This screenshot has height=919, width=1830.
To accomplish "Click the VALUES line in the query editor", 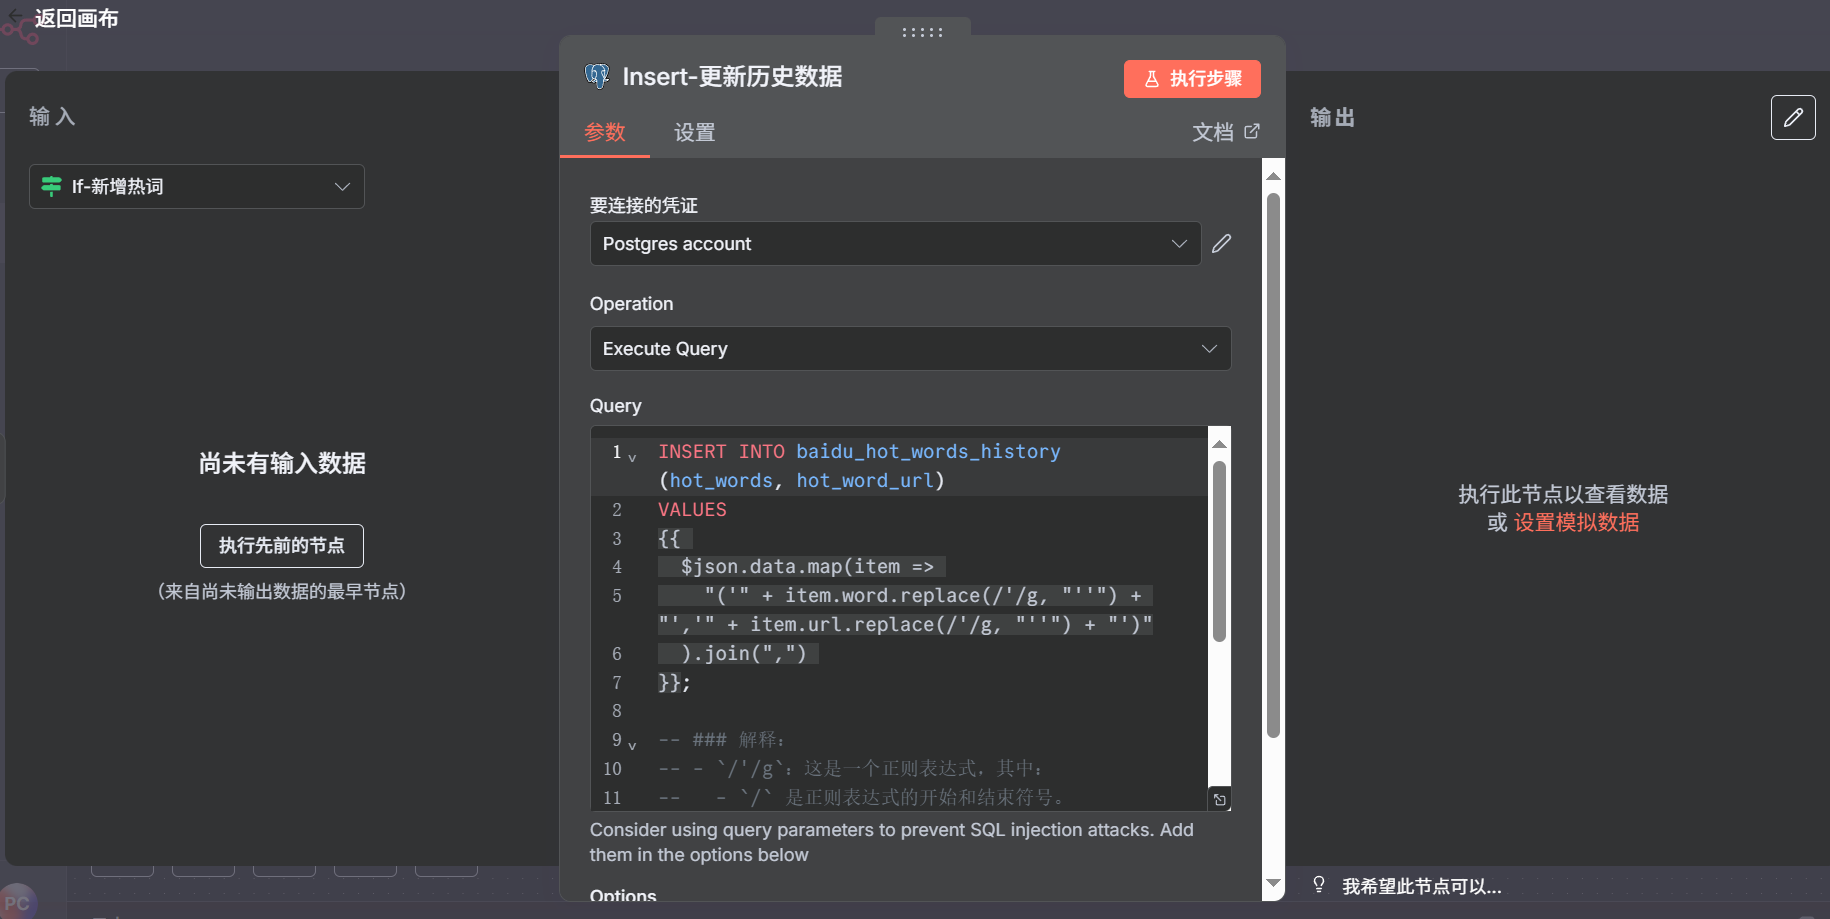I will click(x=692, y=510).
